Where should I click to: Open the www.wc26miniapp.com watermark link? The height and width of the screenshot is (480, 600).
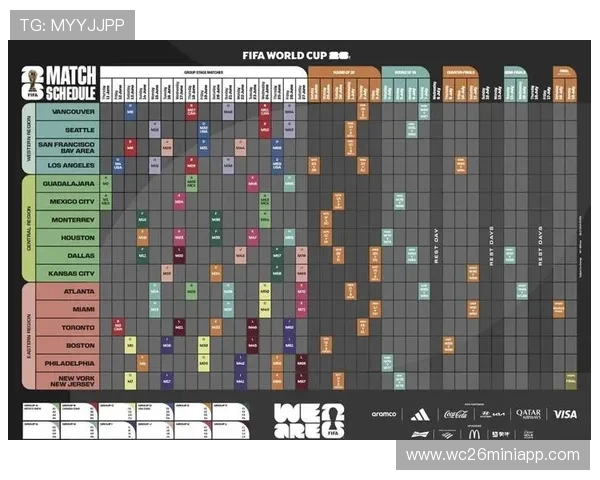[x=492, y=455]
